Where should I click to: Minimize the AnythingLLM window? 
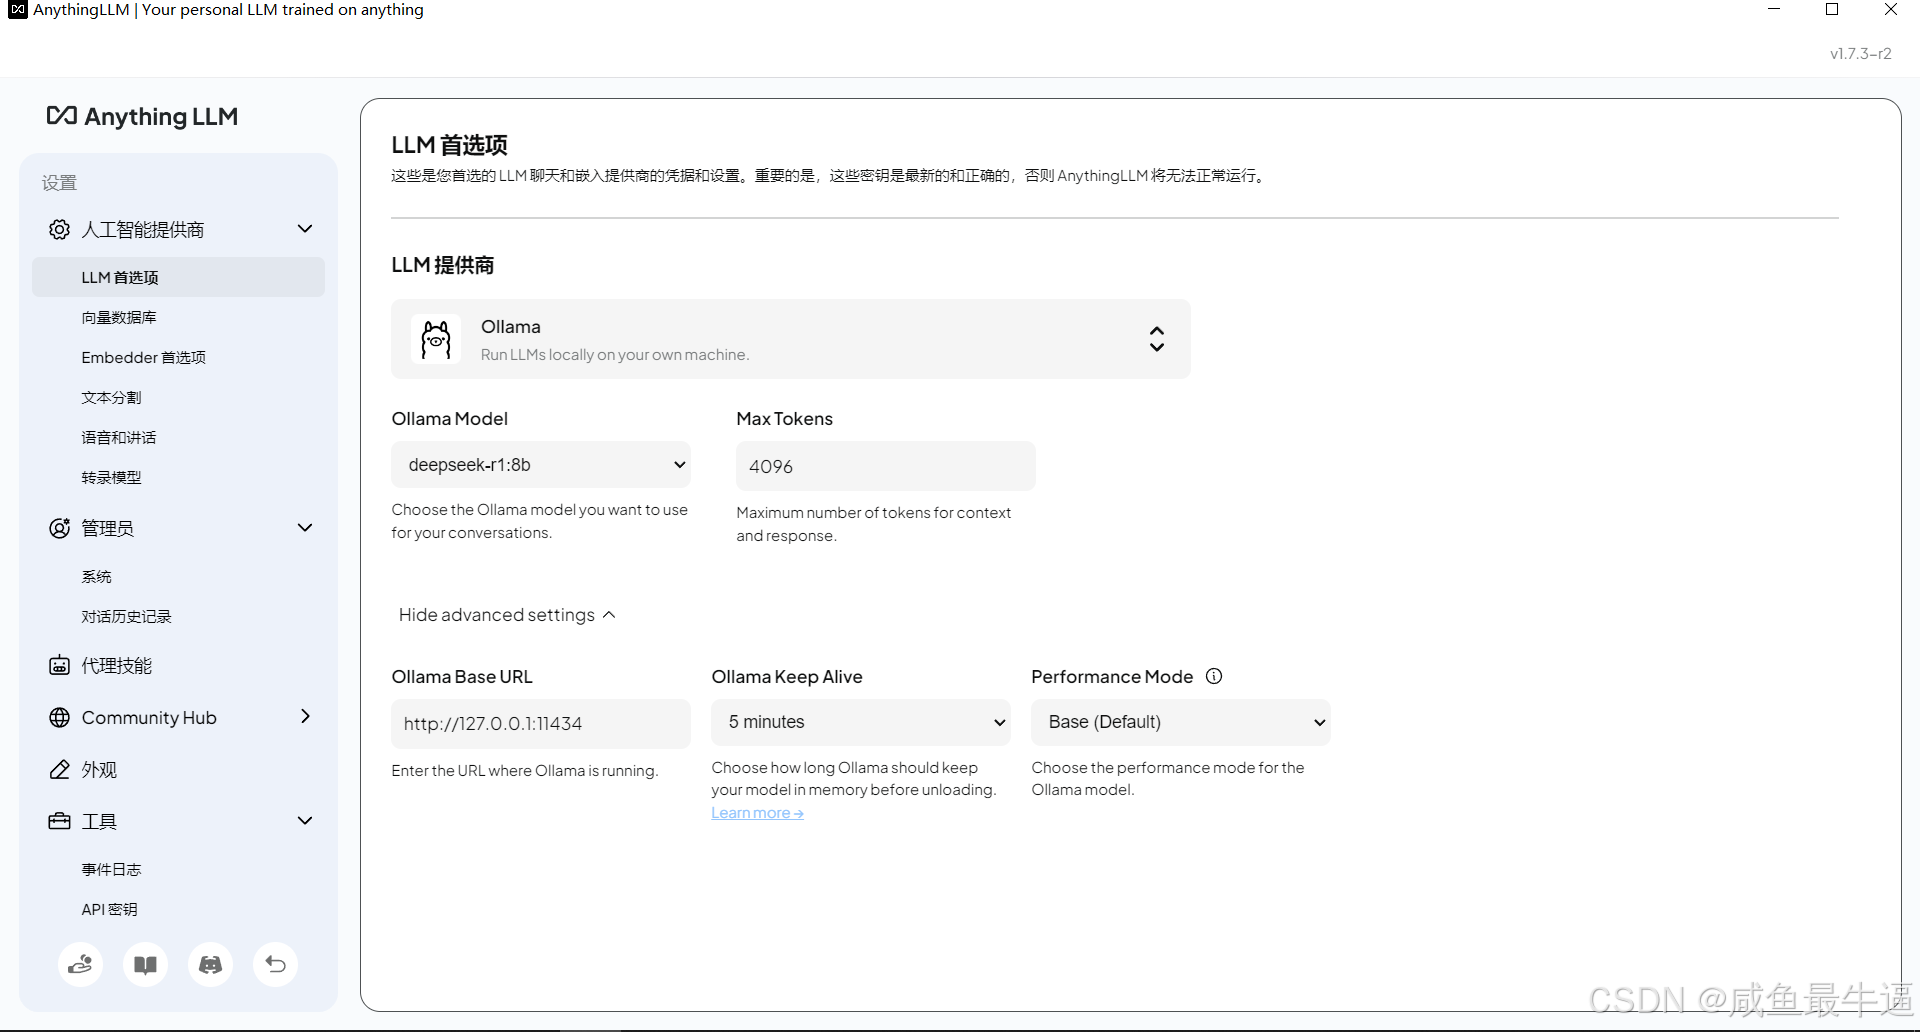pyautogui.click(x=1774, y=10)
